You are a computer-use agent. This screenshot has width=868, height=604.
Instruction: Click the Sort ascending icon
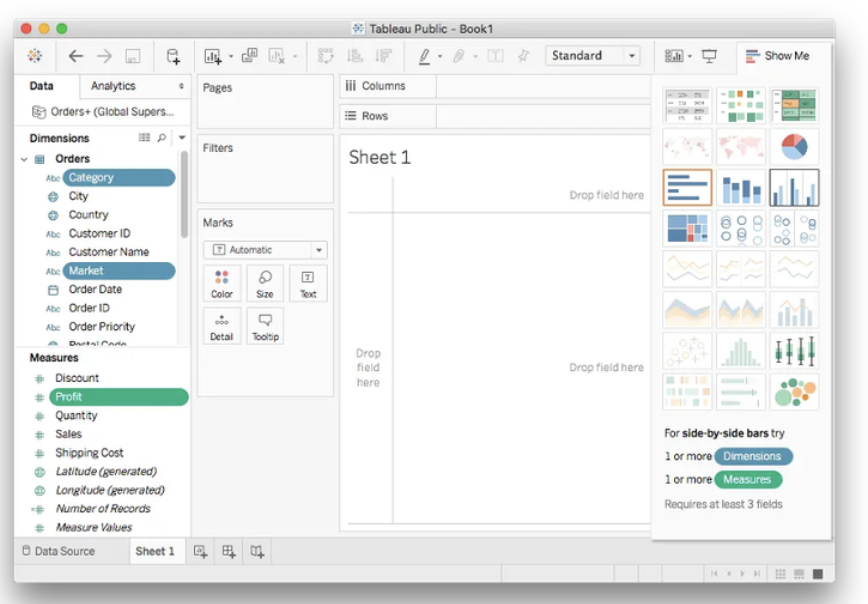click(x=354, y=56)
